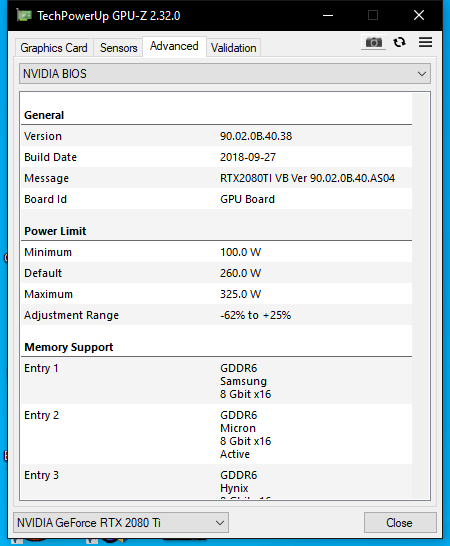Image resolution: width=450 pixels, height=546 pixels.
Task: Select the Advanced tab
Action: point(174,46)
